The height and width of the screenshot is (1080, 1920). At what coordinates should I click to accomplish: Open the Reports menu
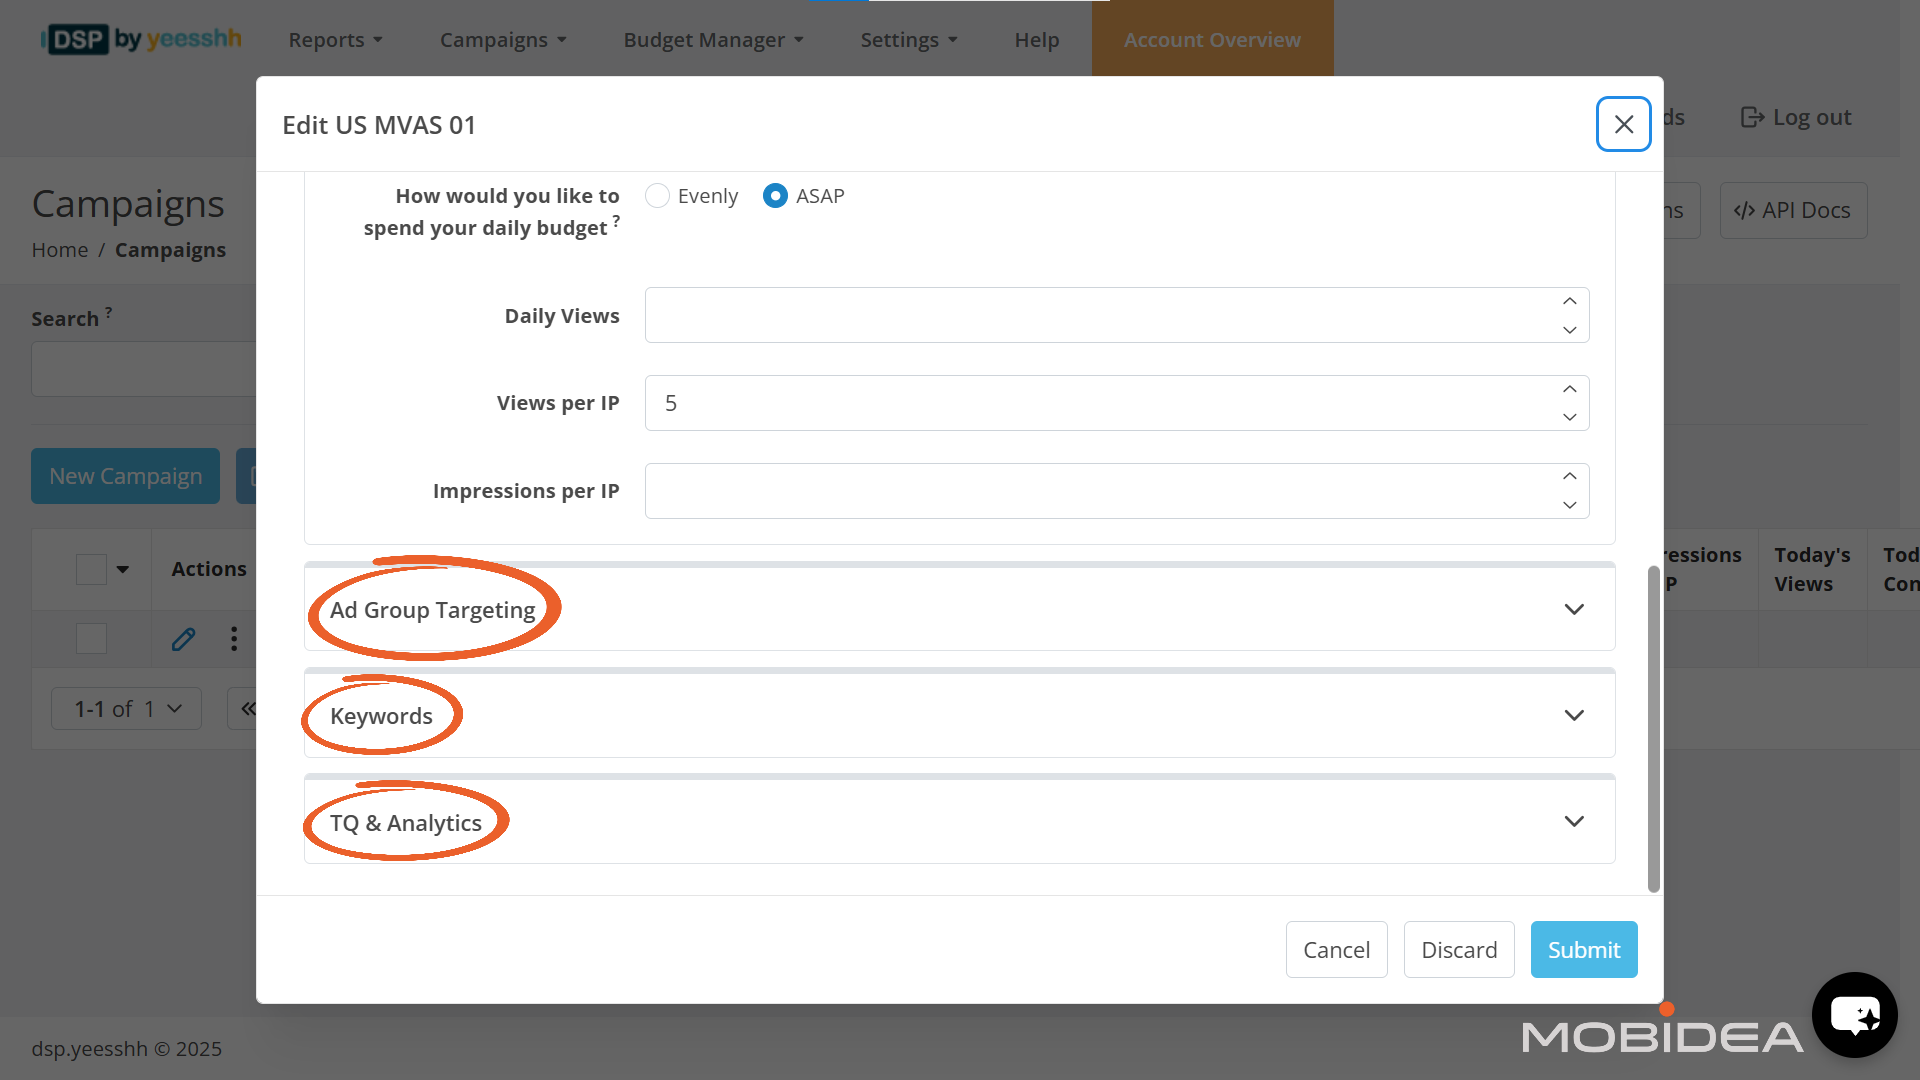(335, 40)
